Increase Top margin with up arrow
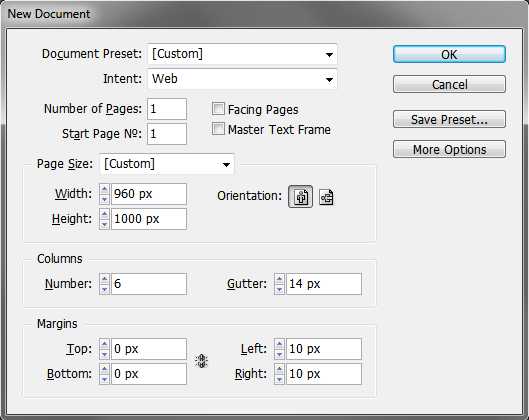529x420 pixels. [105, 344]
